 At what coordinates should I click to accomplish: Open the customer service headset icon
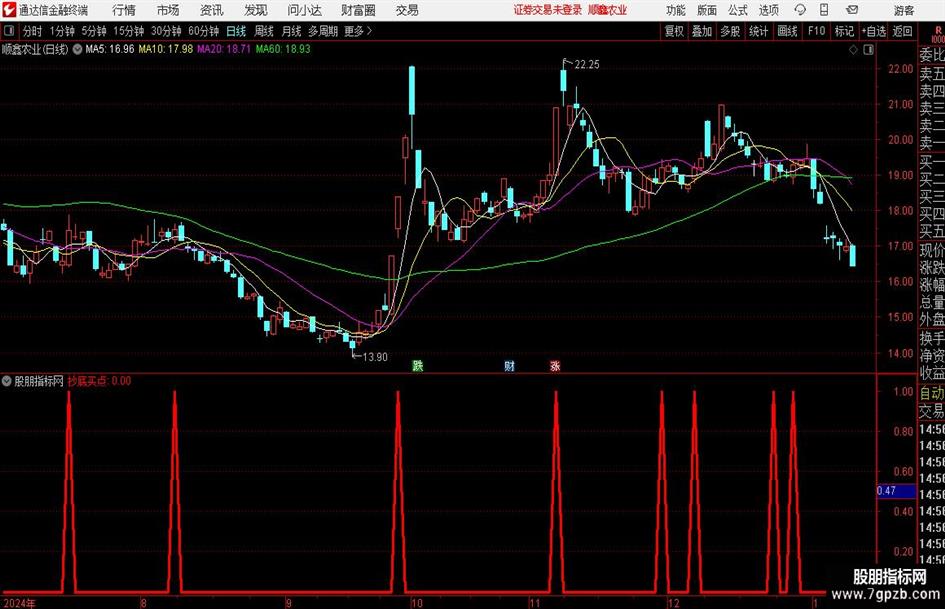(x=800, y=10)
